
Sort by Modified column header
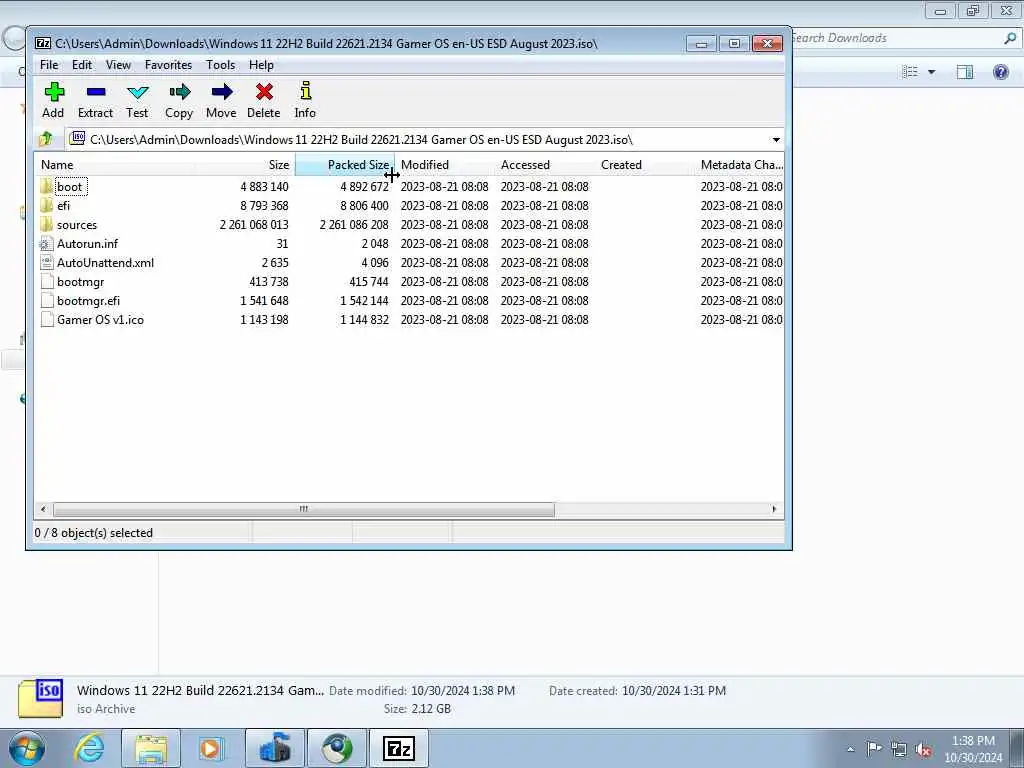tap(445, 165)
